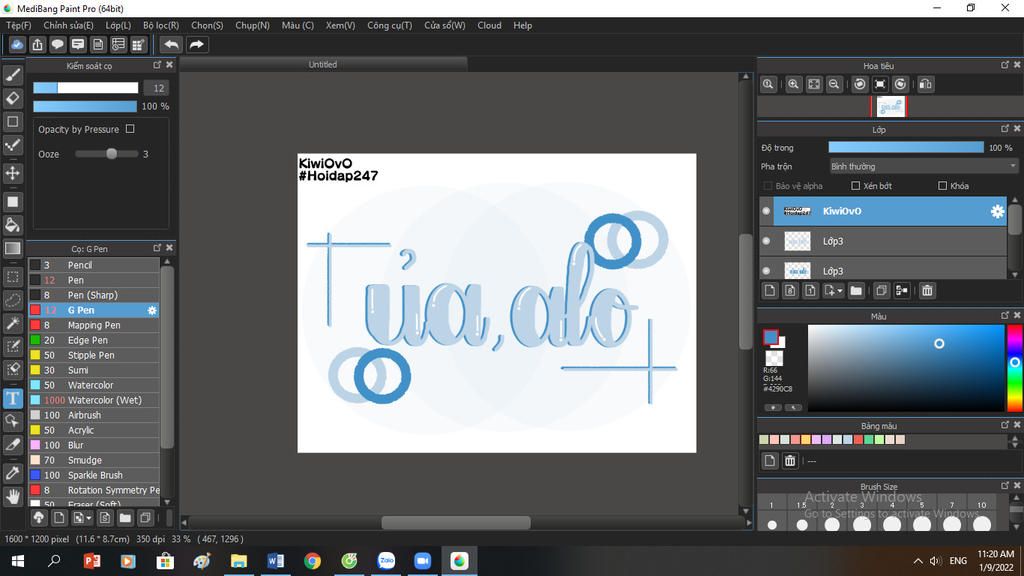Select the Select Pen tool
This screenshot has height=576, width=1024.
click(12, 346)
